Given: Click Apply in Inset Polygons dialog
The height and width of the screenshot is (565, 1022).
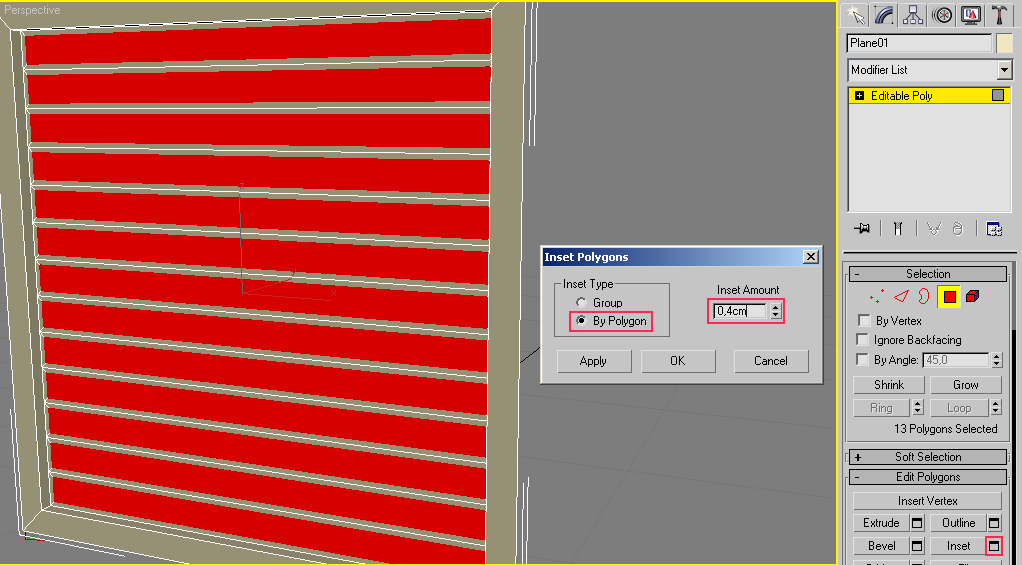Looking at the screenshot, I should [593, 361].
